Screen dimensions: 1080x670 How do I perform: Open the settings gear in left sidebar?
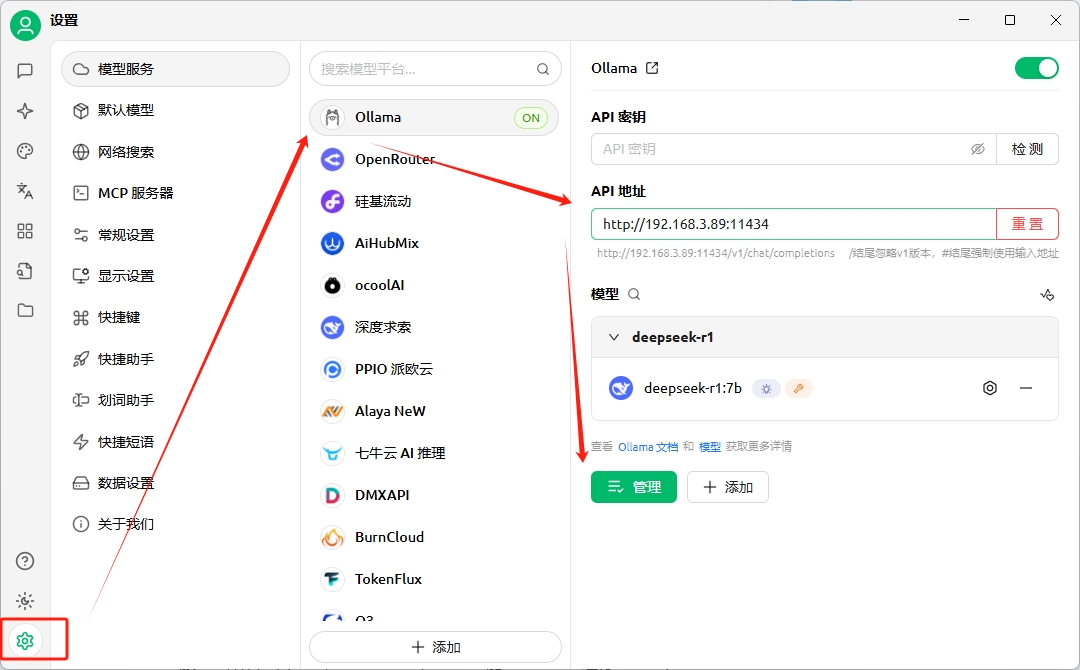26,640
